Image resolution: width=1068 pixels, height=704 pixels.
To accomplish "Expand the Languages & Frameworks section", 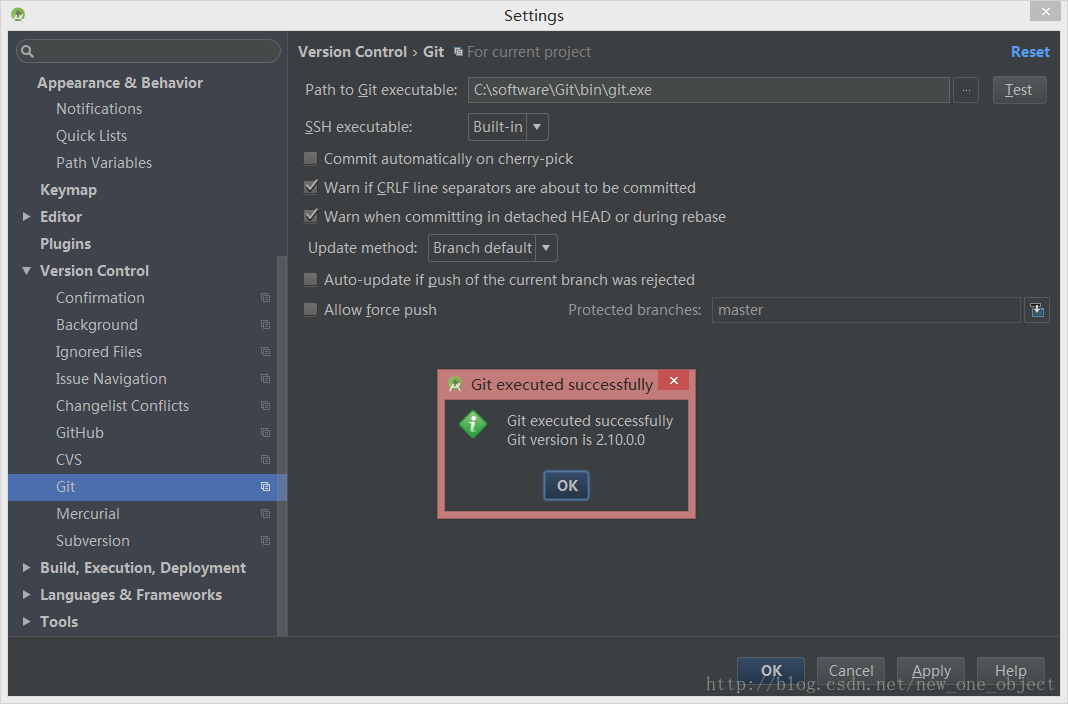I will click(27, 594).
